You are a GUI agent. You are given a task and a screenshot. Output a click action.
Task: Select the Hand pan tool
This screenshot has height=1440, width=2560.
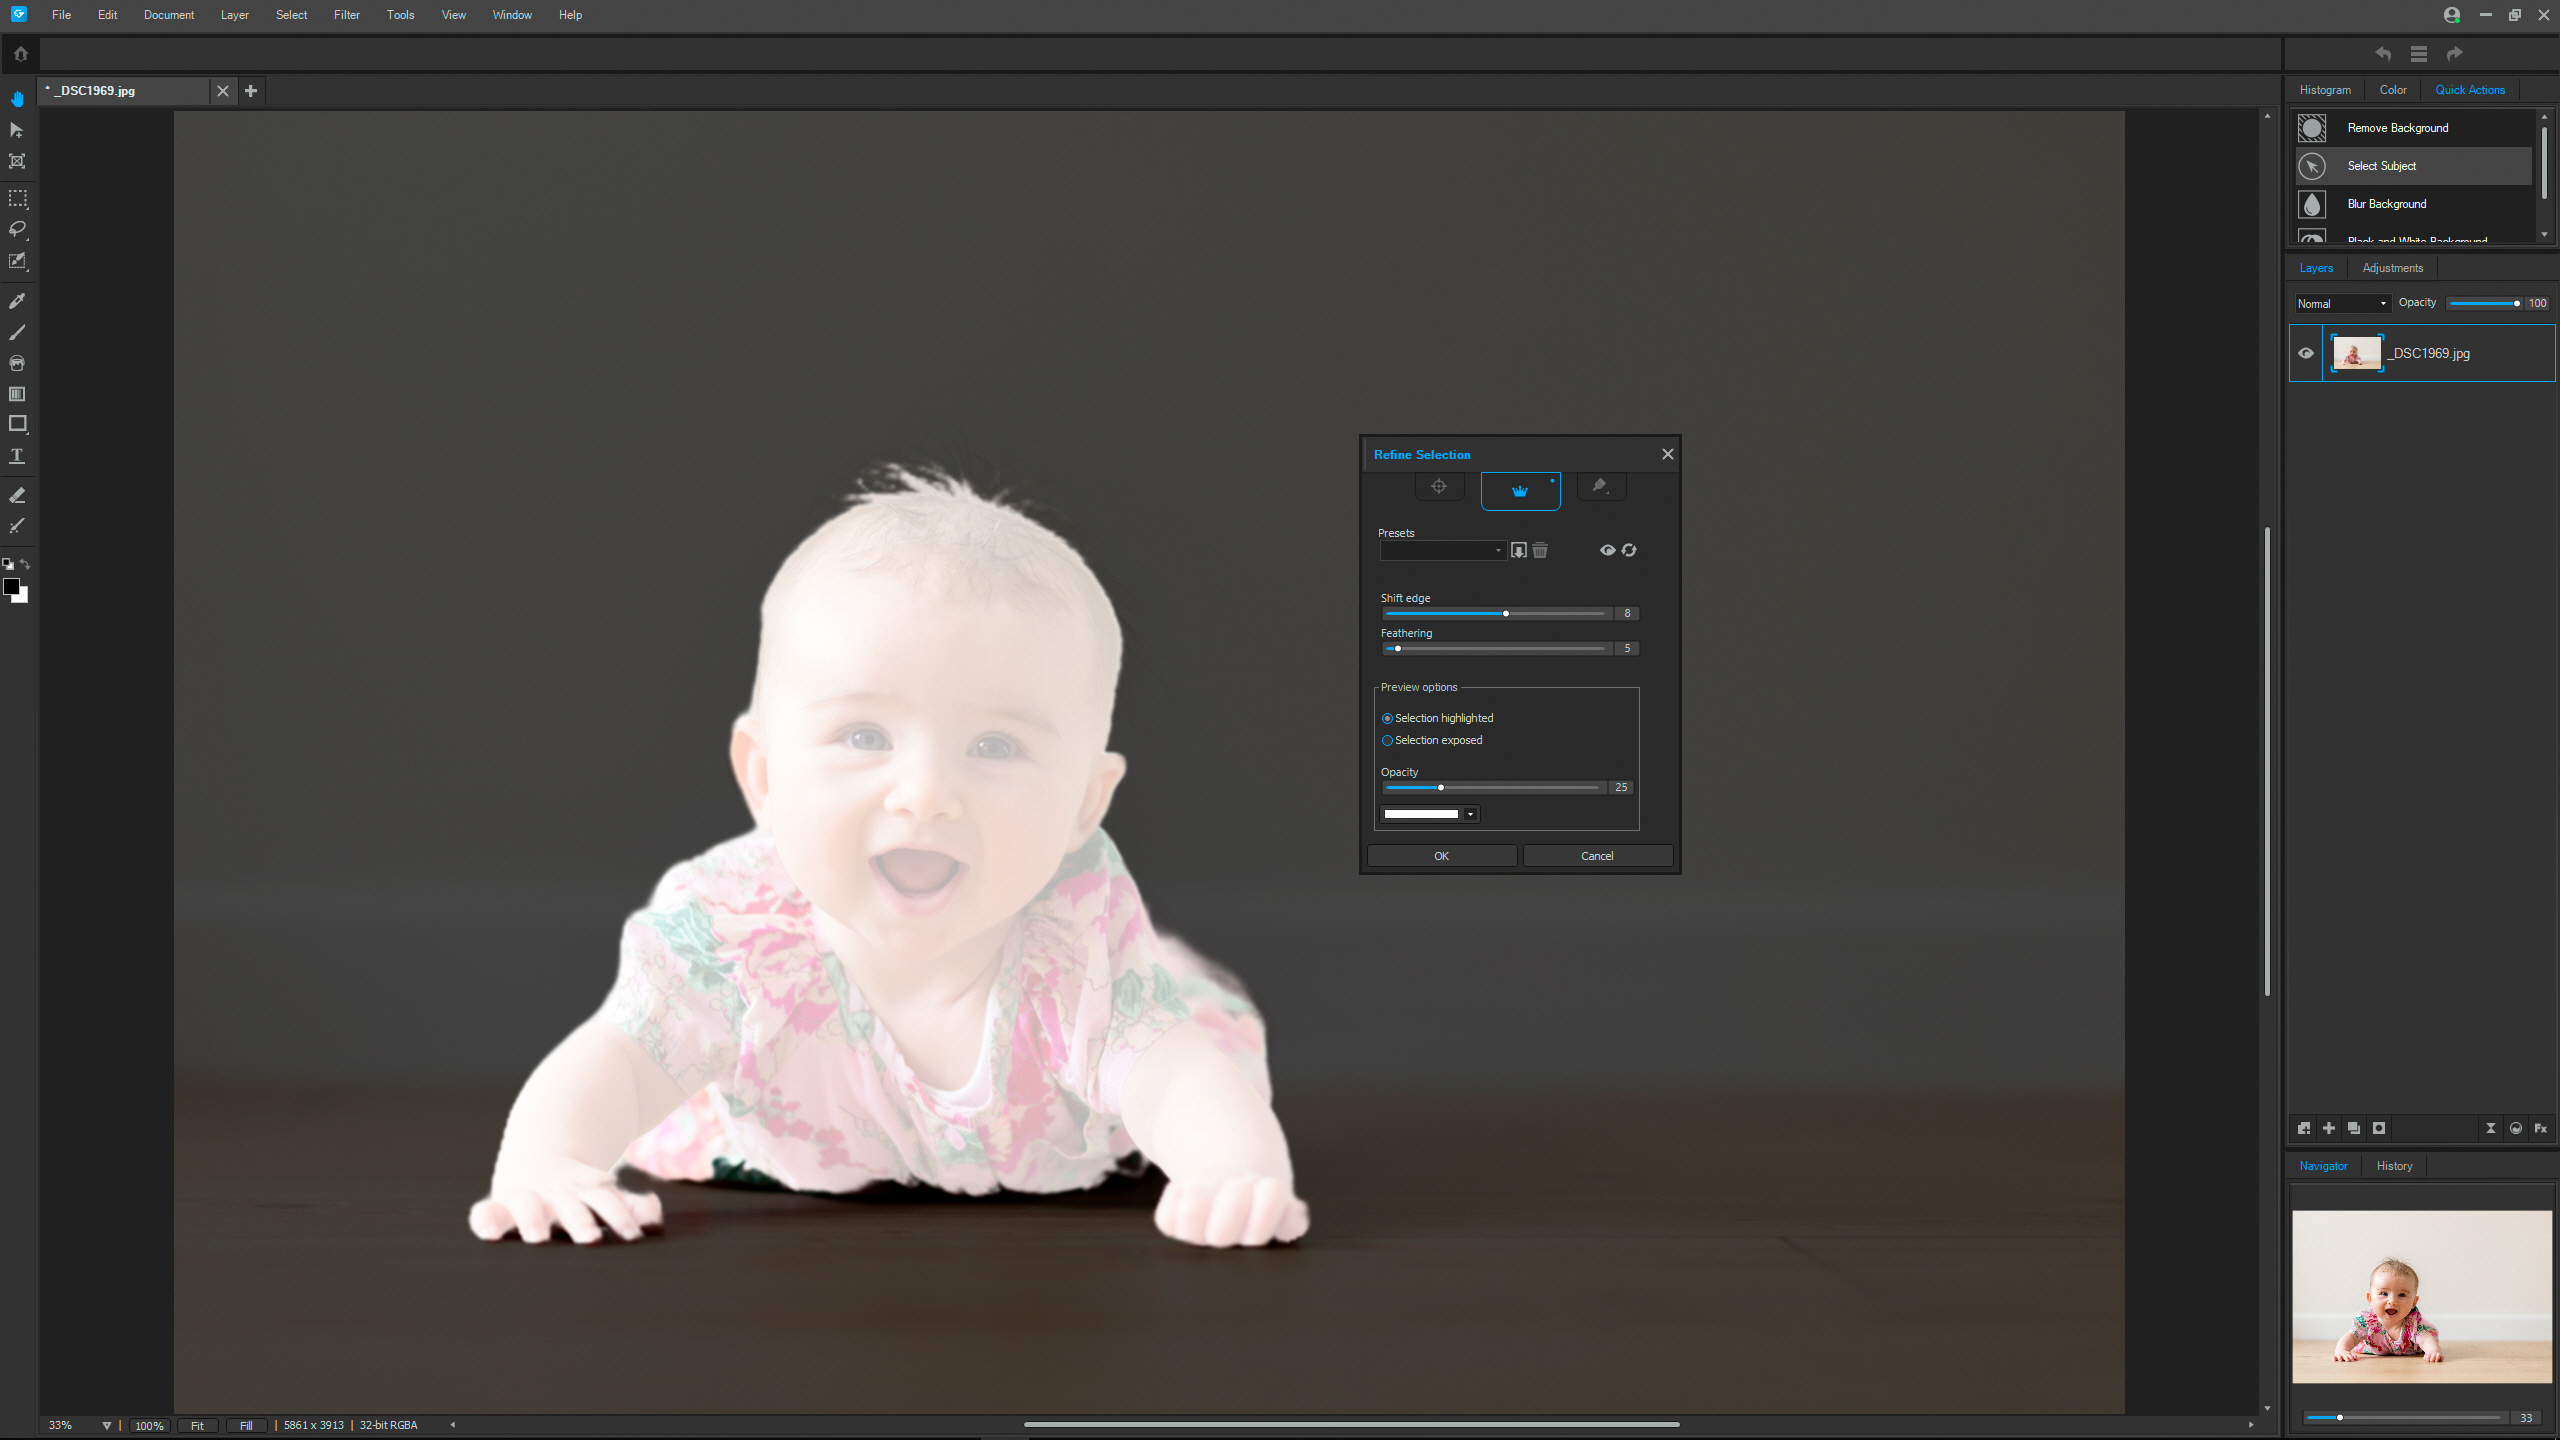17,98
